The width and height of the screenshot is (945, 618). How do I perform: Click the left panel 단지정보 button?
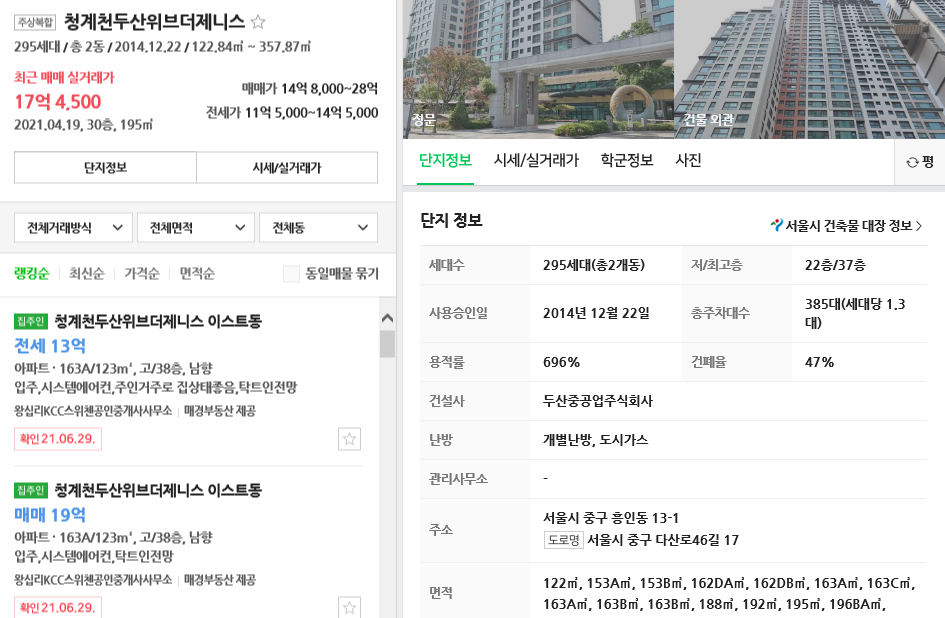pyautogui.click(x=105, y=167)
